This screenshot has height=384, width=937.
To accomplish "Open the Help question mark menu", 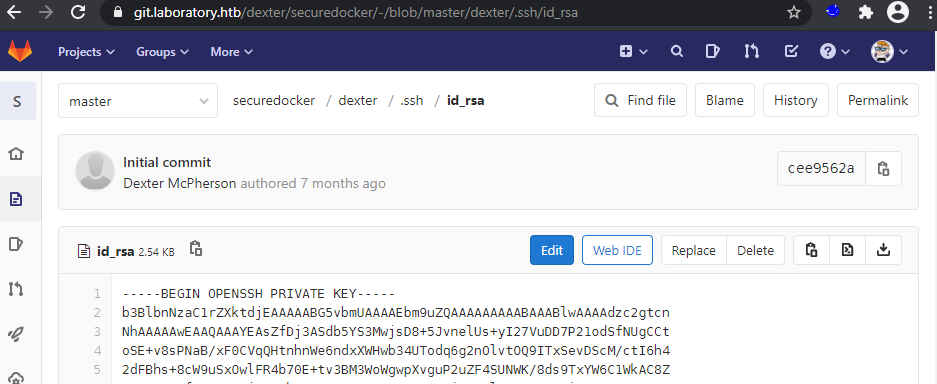I will (x=835, y=52).
